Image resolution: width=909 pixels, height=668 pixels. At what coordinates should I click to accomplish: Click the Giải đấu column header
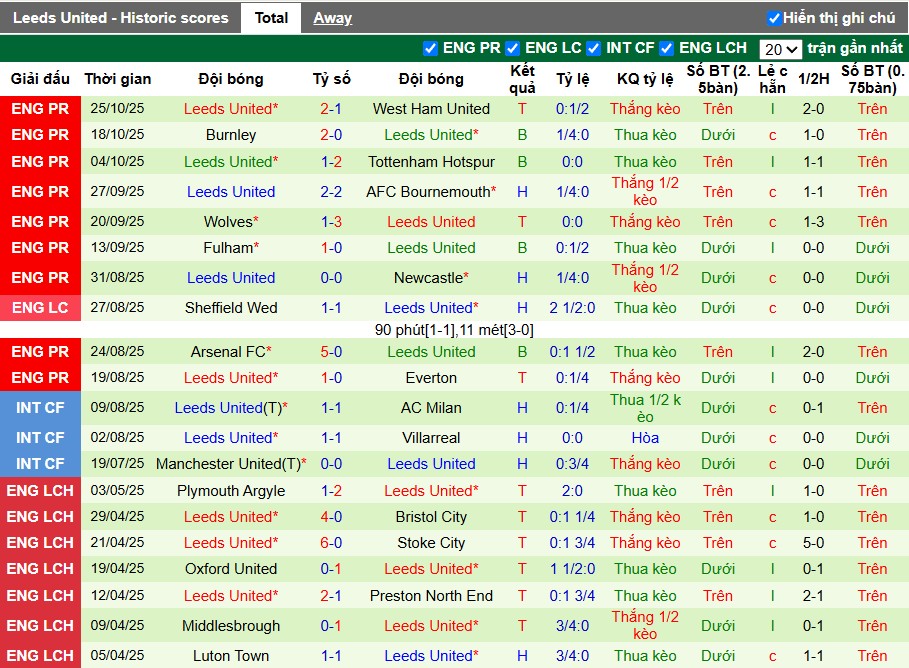[40, 79]
